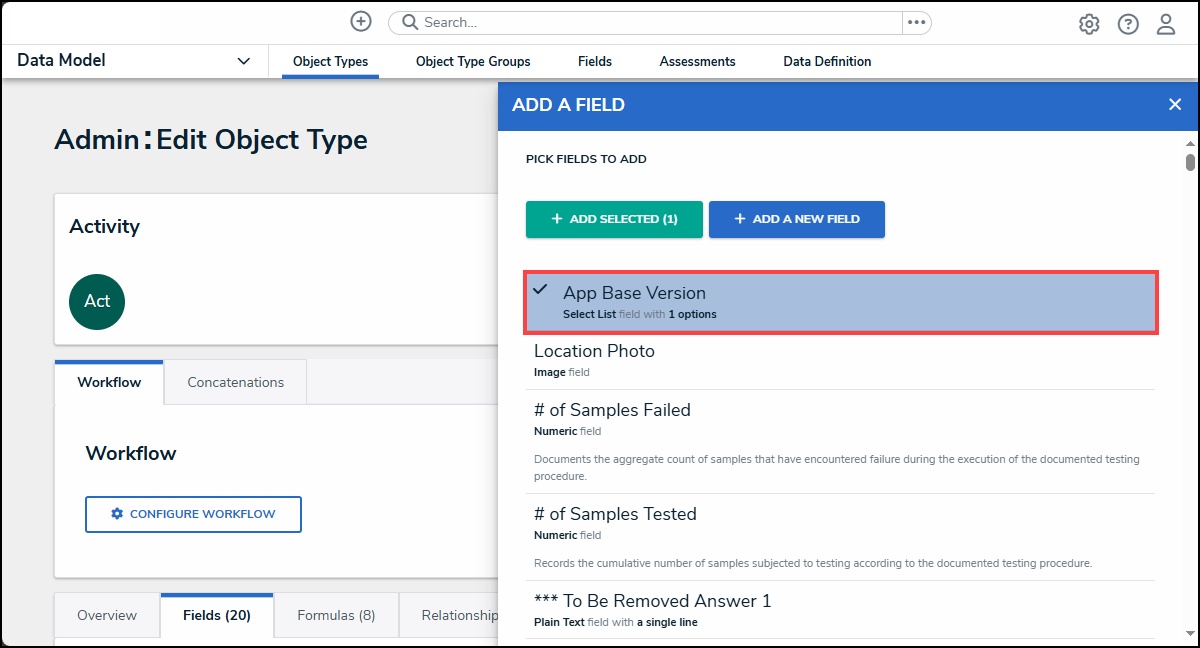
Task: Click the plus create icon beside search
Action: click(x=360, y=22)
